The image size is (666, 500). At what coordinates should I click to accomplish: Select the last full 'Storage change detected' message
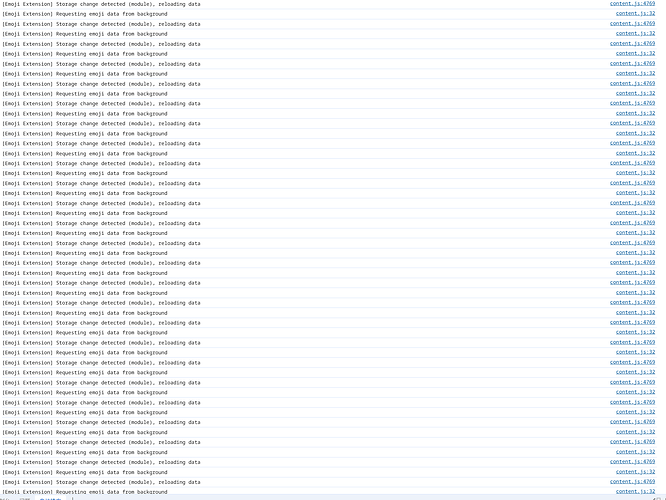[x=101, y=482]
